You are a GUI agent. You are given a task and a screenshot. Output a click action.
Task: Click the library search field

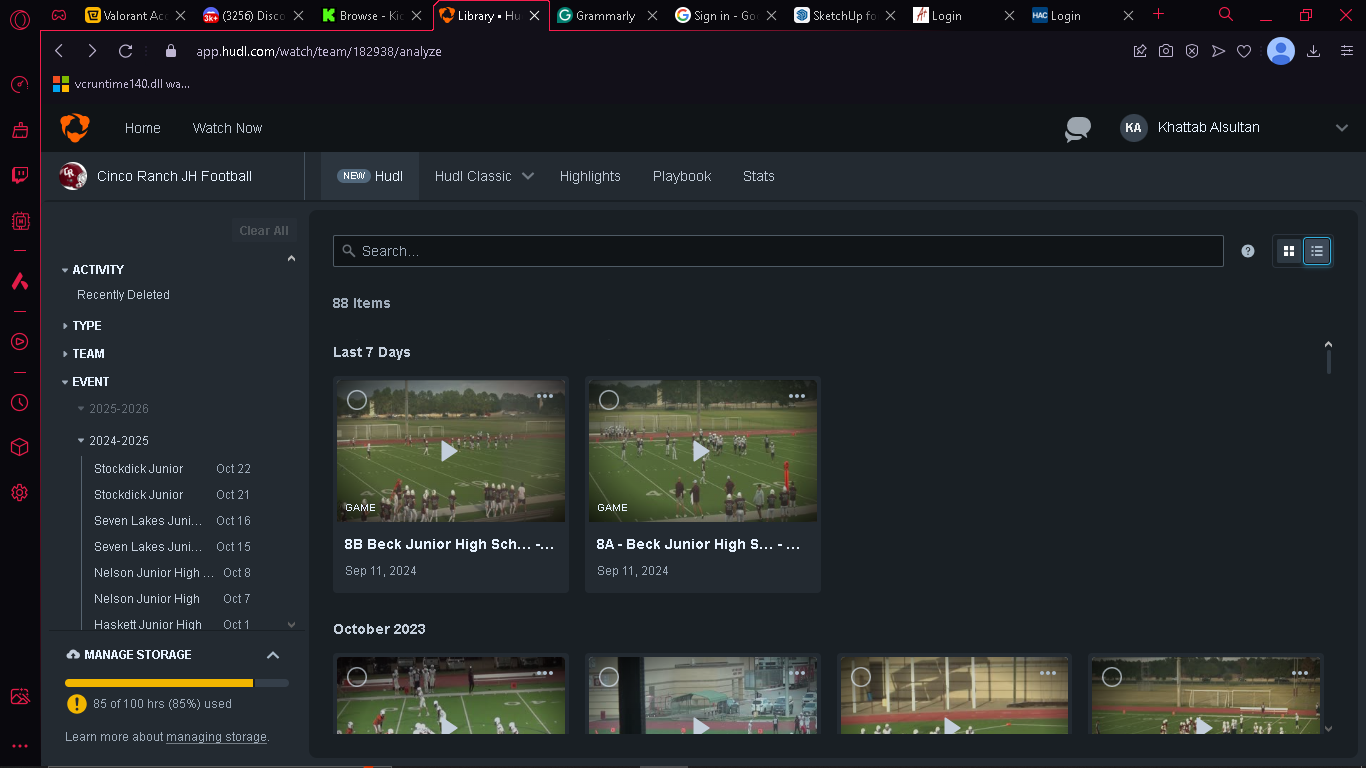tap(778, 251)
